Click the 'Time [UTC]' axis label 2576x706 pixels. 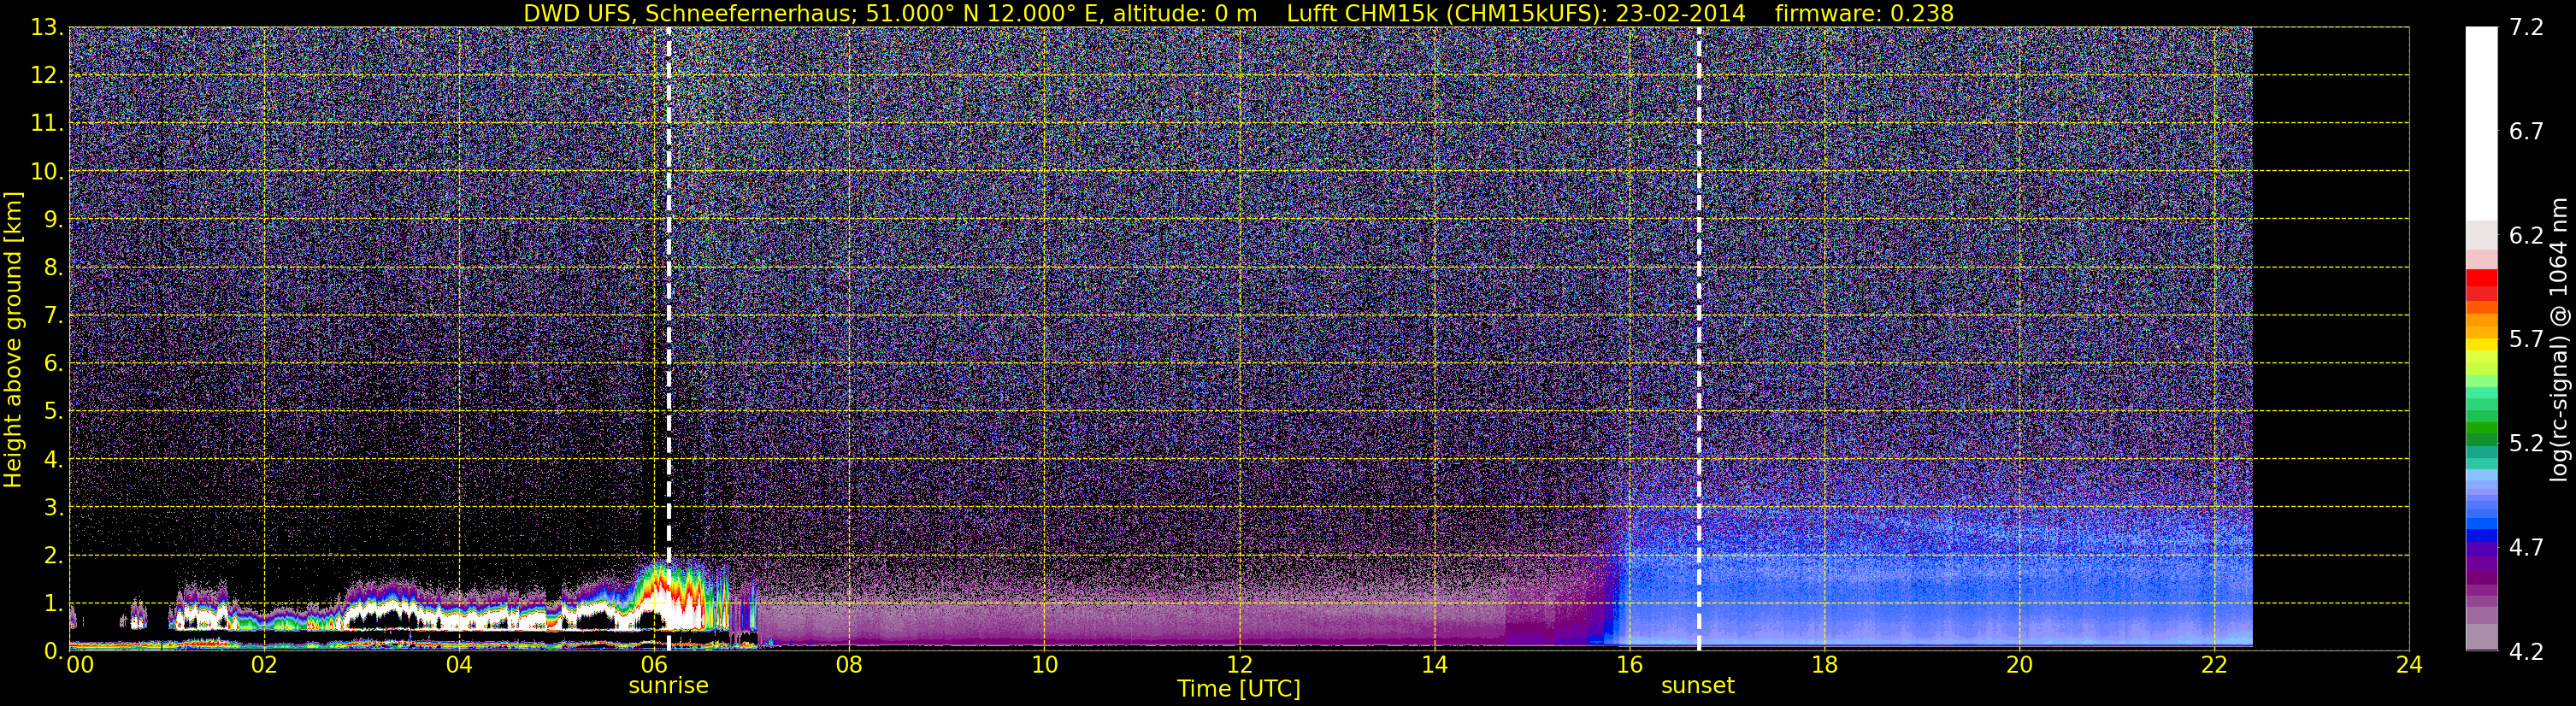1239,689
